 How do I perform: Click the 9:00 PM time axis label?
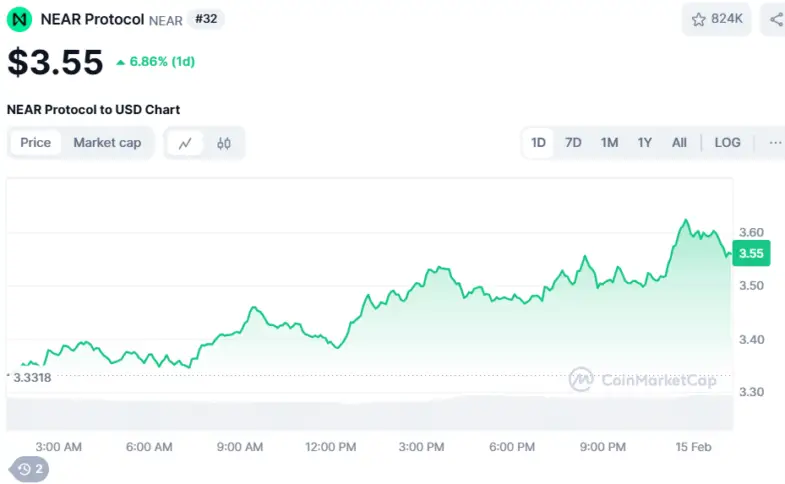(x=603, y=447)
